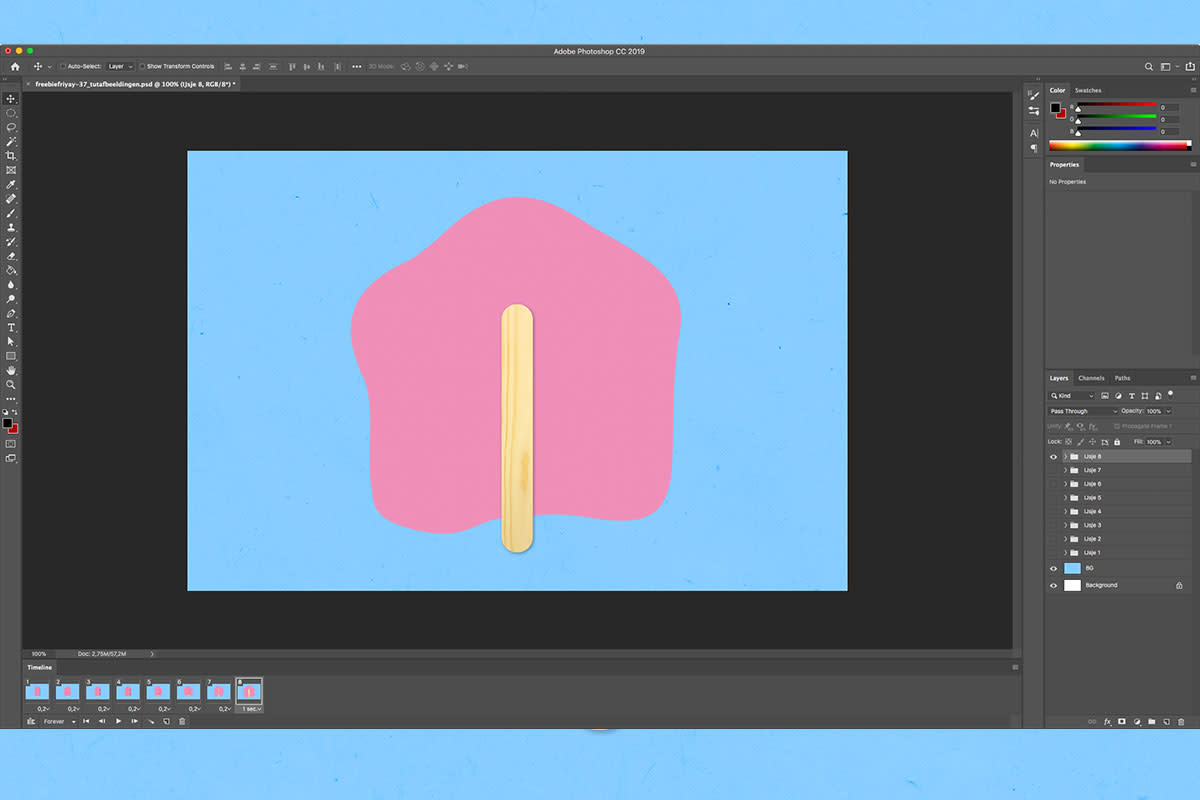Switch to the Swatches tab
Image resolution: width=1200 pixels, height=800 pixels.
tap(1088, 91)
